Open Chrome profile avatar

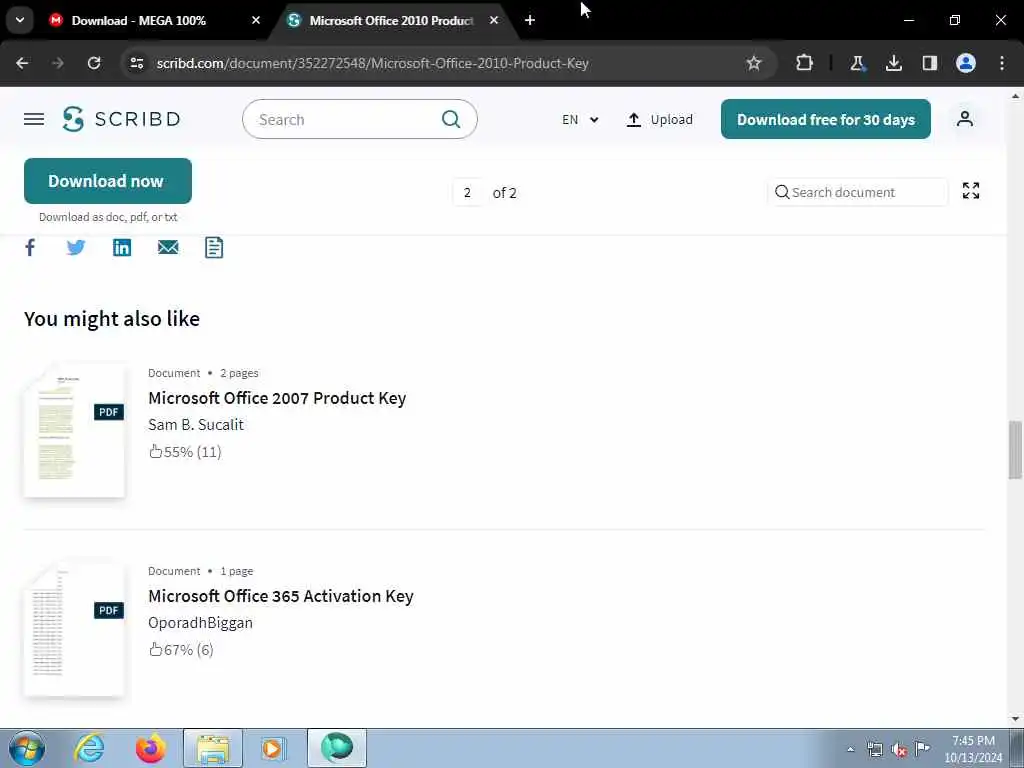(x=966, y=63)
